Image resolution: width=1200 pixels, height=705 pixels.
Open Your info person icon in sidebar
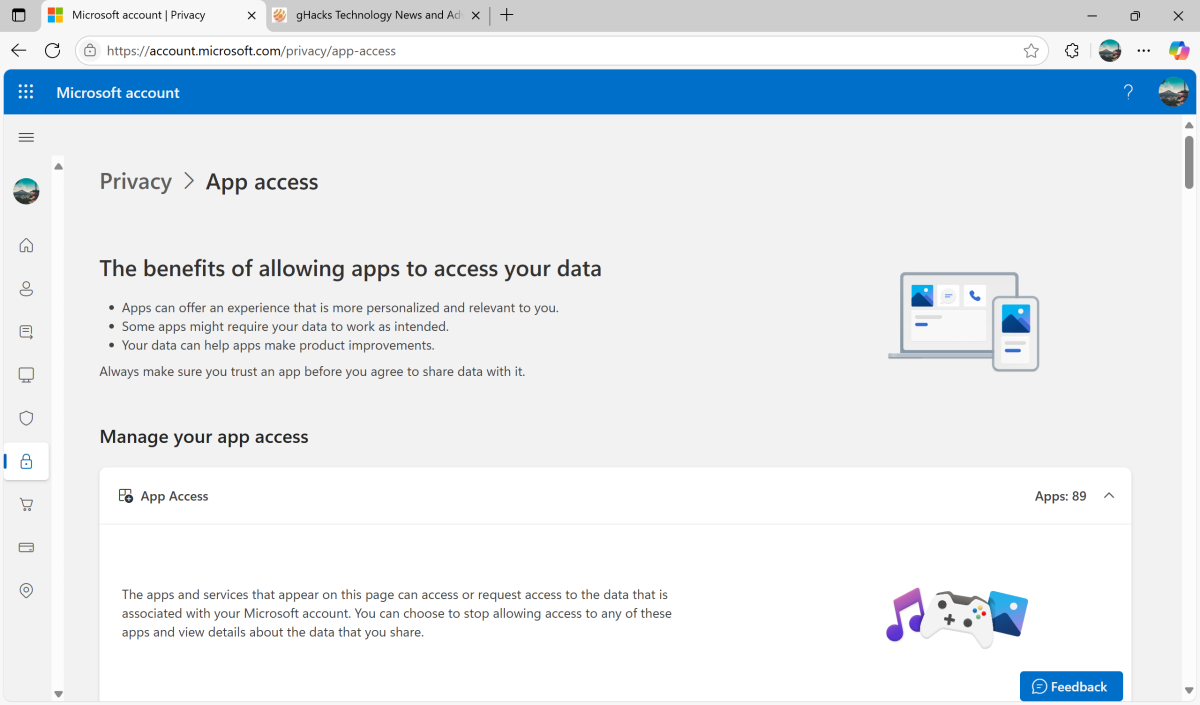click(x=26, y=289)
